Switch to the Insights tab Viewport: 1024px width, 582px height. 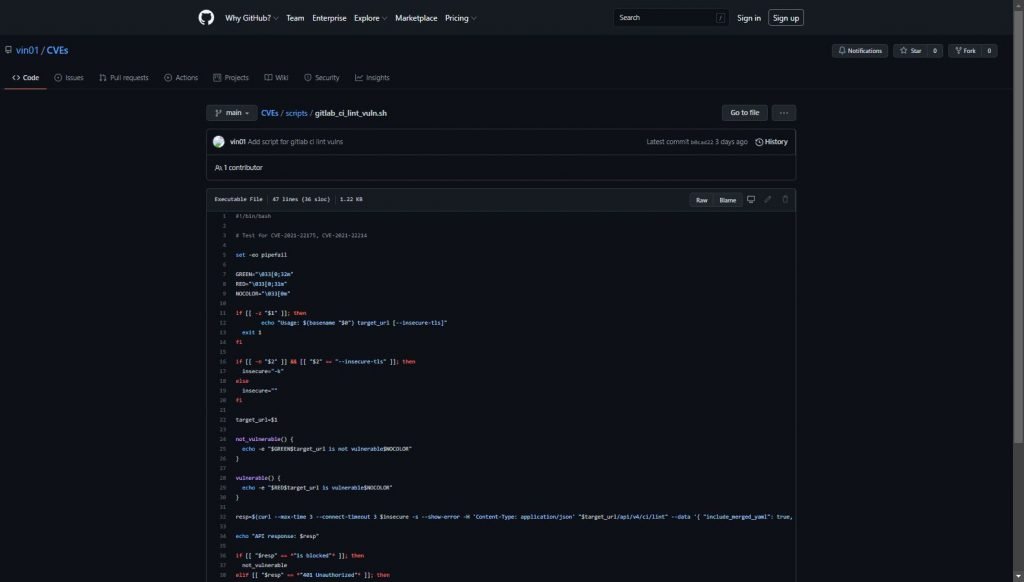372,77
